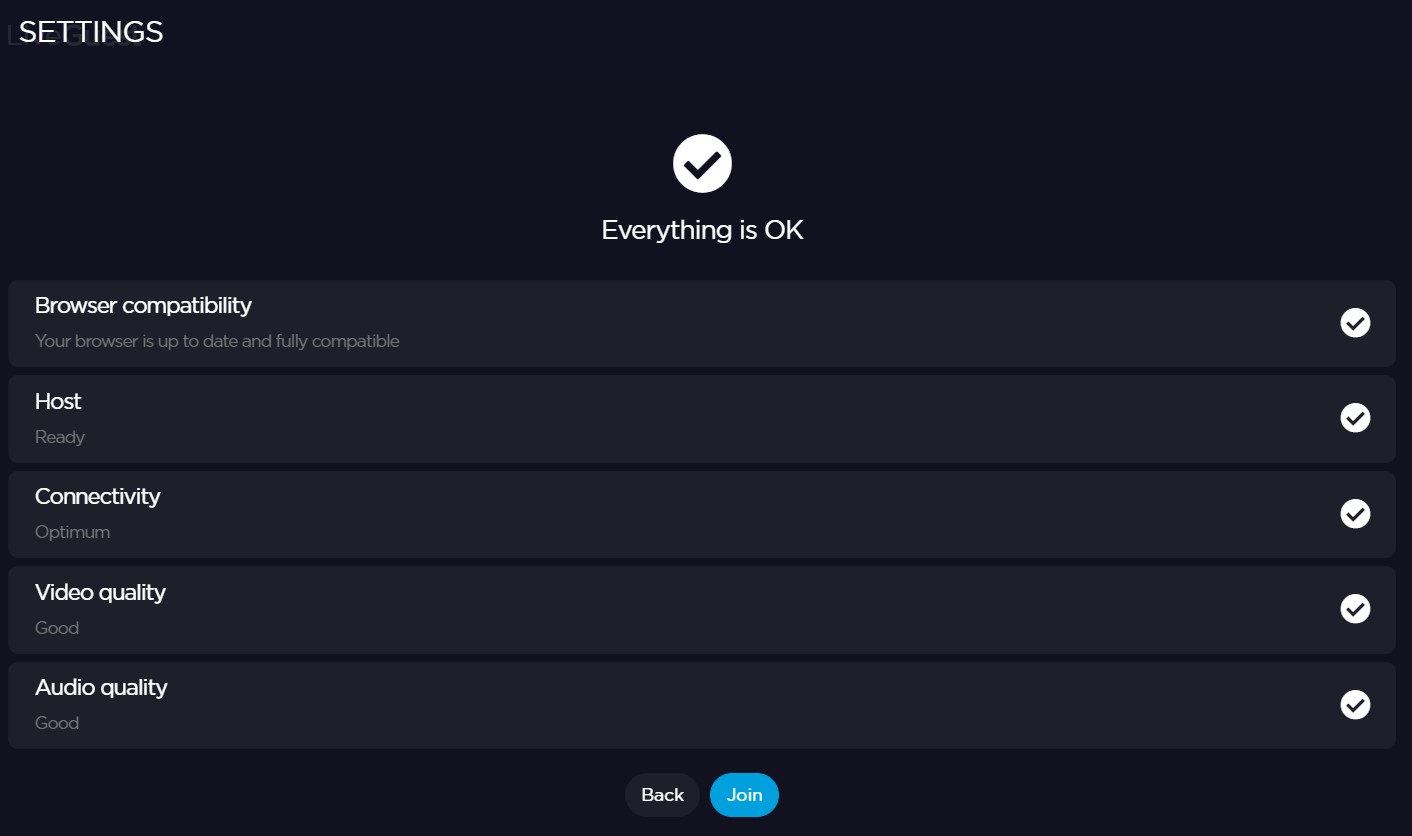This screenshot has height=836, width=1412.
Task: Click the 'Good' status under Audio quality
Action: click(x=57, y=723)
